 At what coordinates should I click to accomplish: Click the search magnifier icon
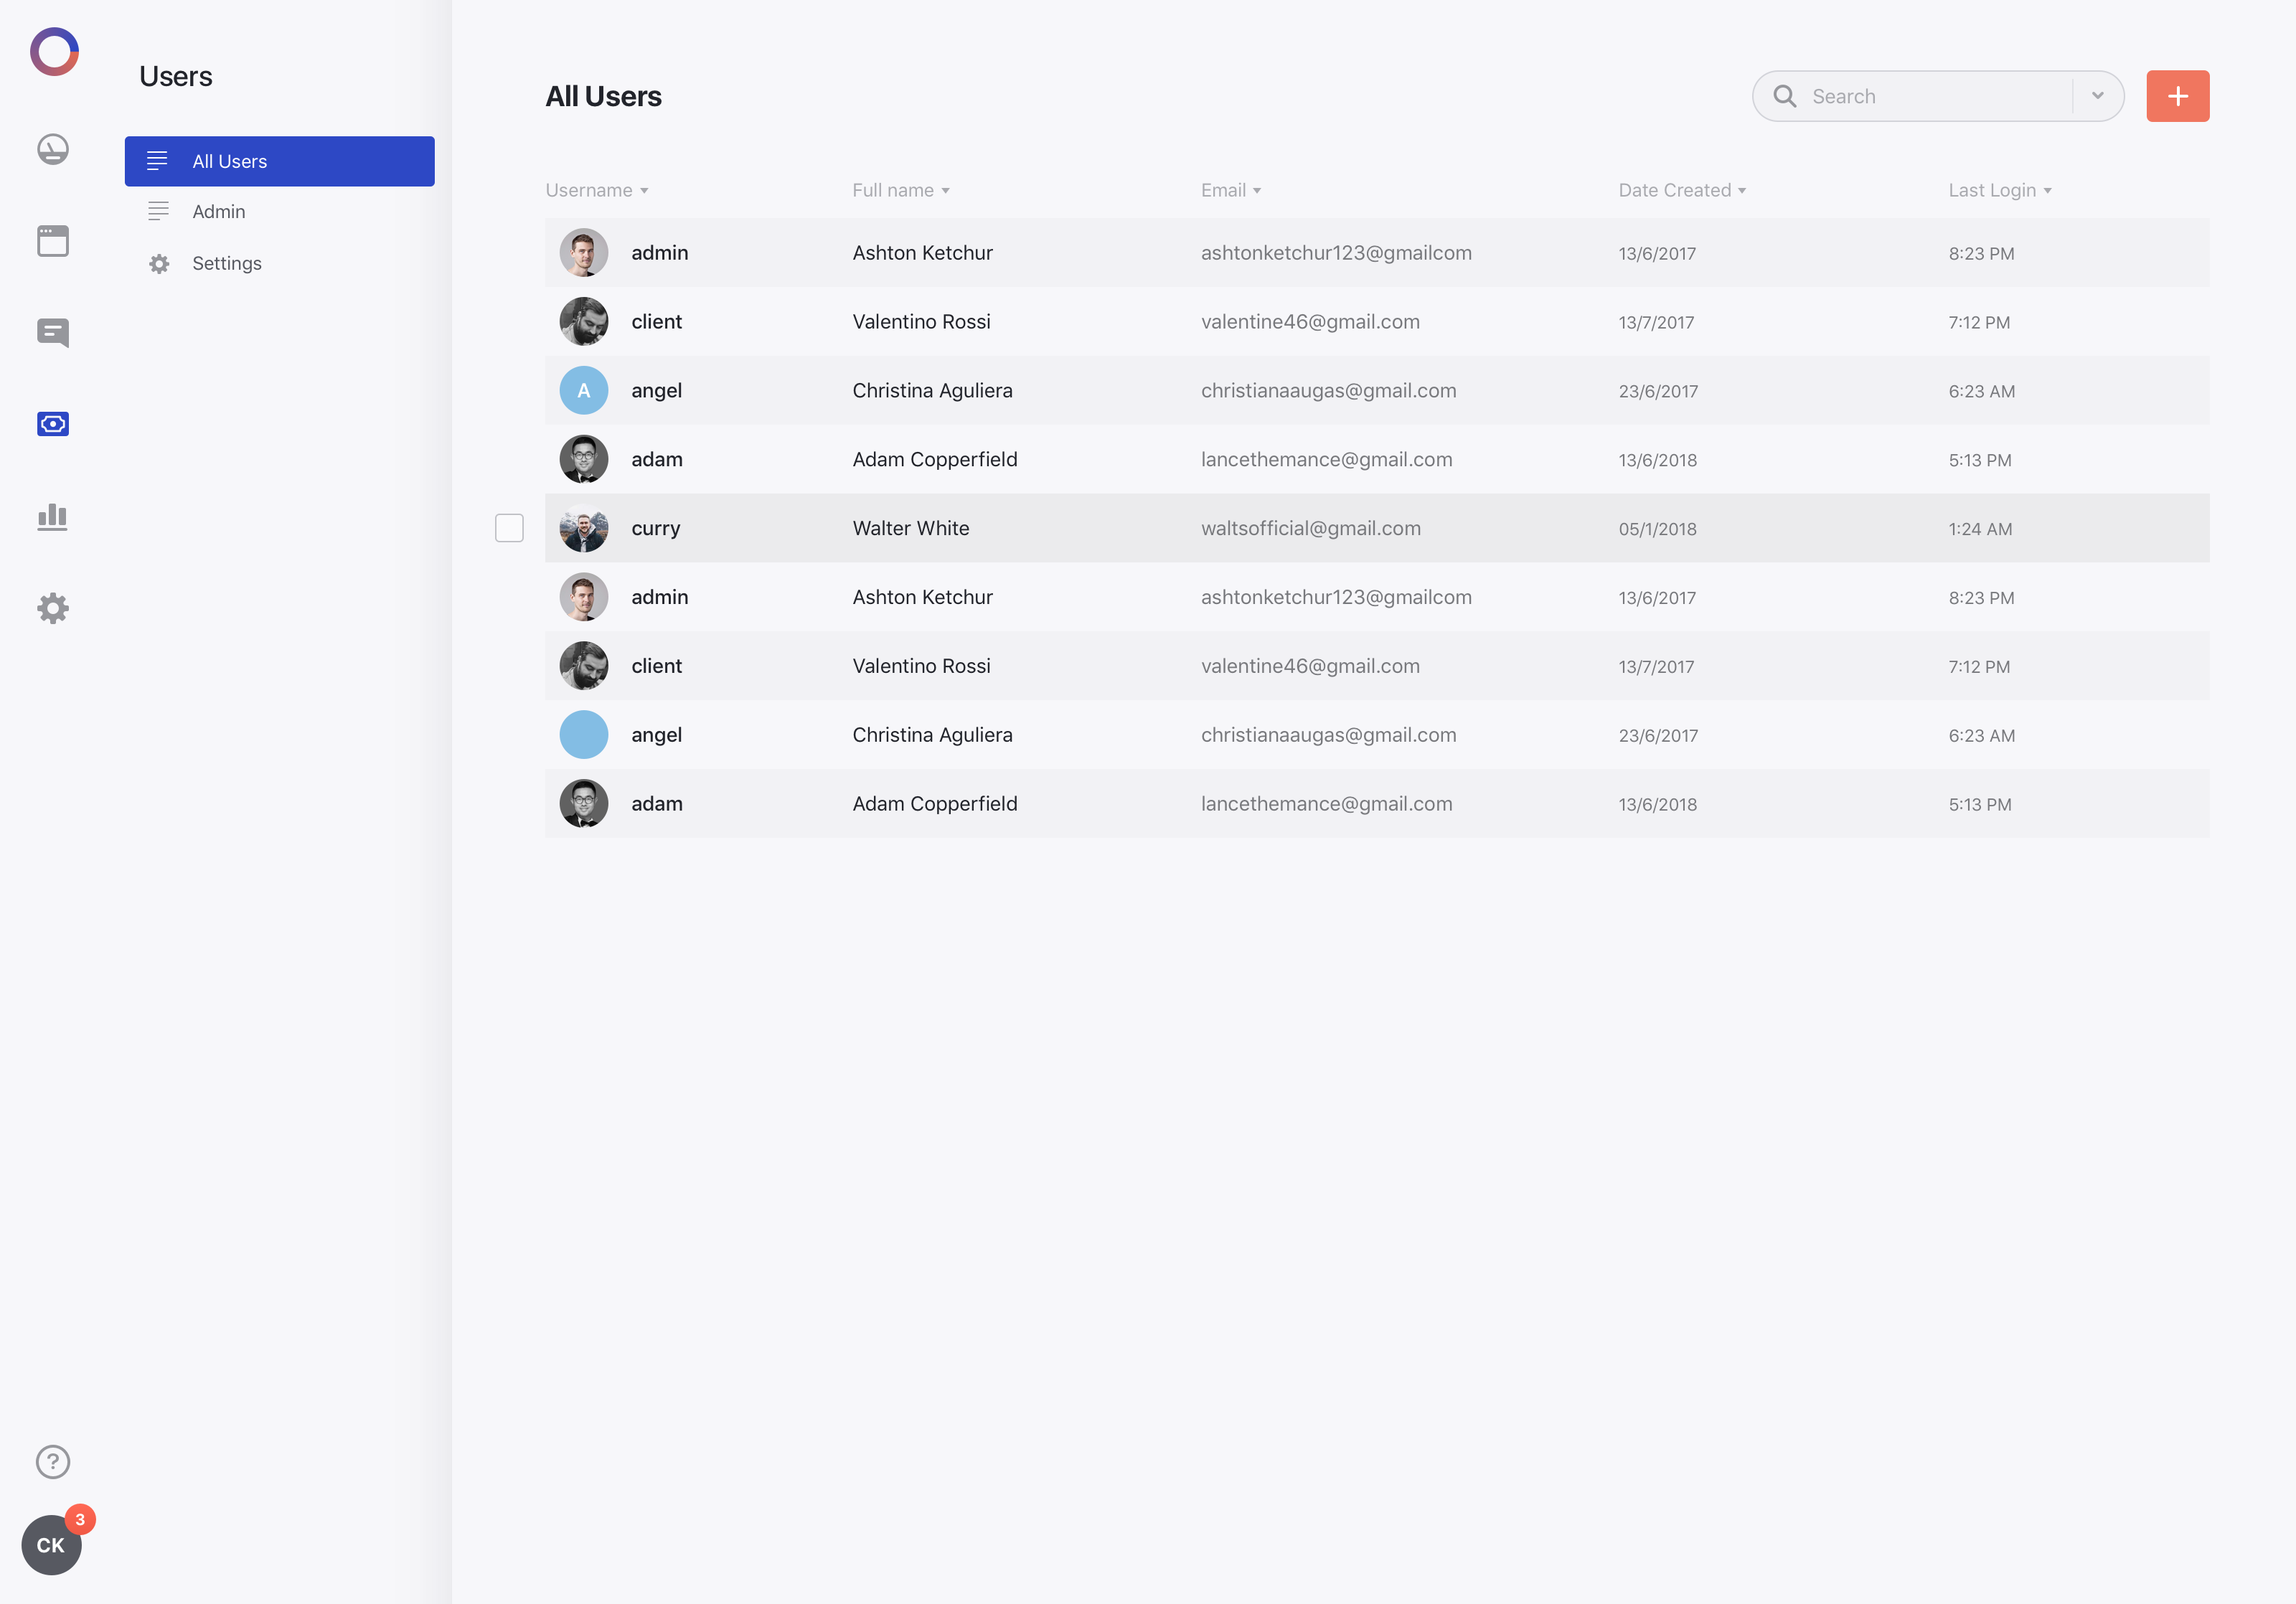(x=1786, y=96)
